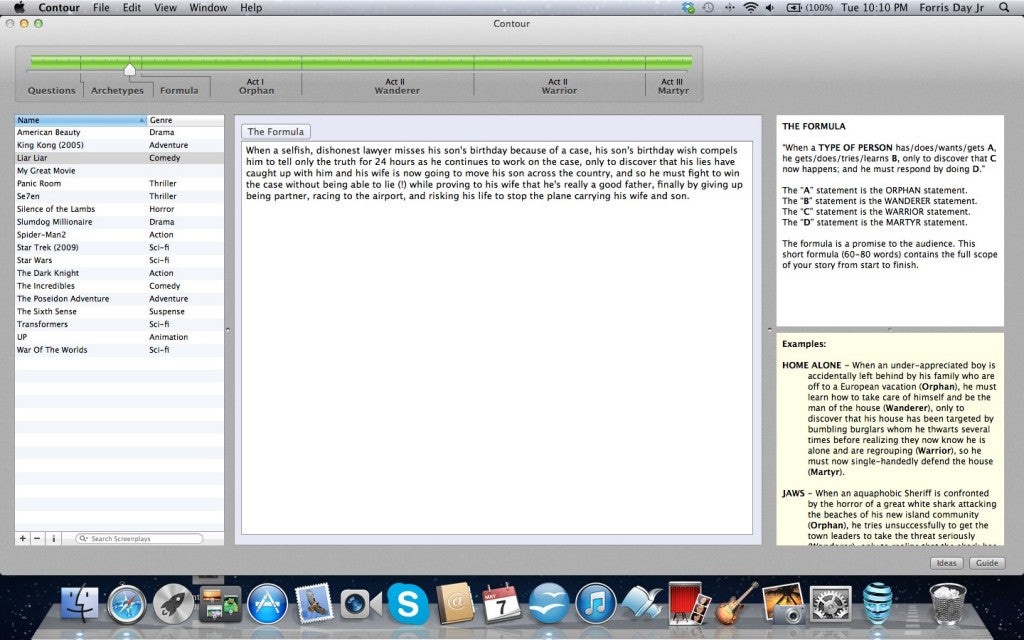The height and width of the screenshot is (640, 1024).
Task: Open the Trash in the Dock
Action: (948, 603)
